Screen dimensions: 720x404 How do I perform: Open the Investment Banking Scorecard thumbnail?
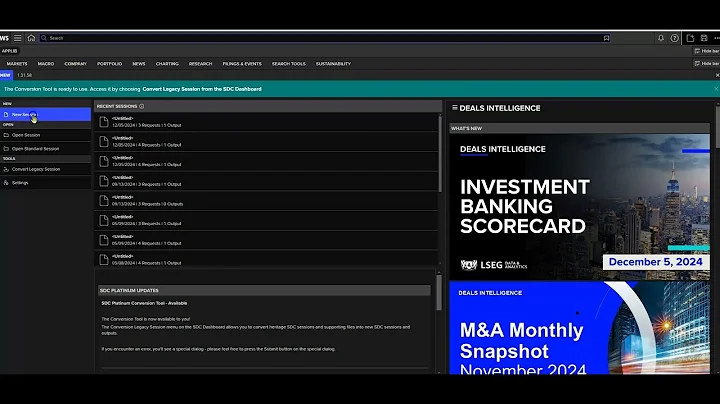pyautogui.click(x=579, y=207)
